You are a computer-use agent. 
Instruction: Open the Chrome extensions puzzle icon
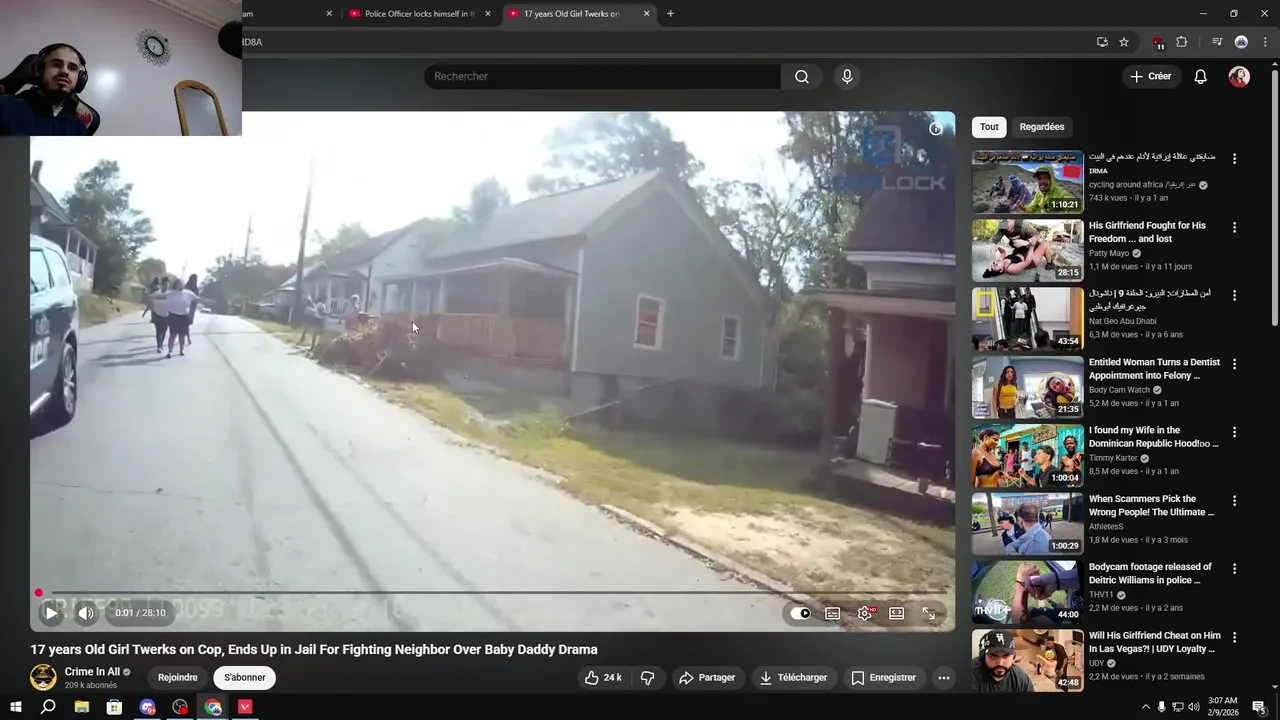tap(1182, 42)
